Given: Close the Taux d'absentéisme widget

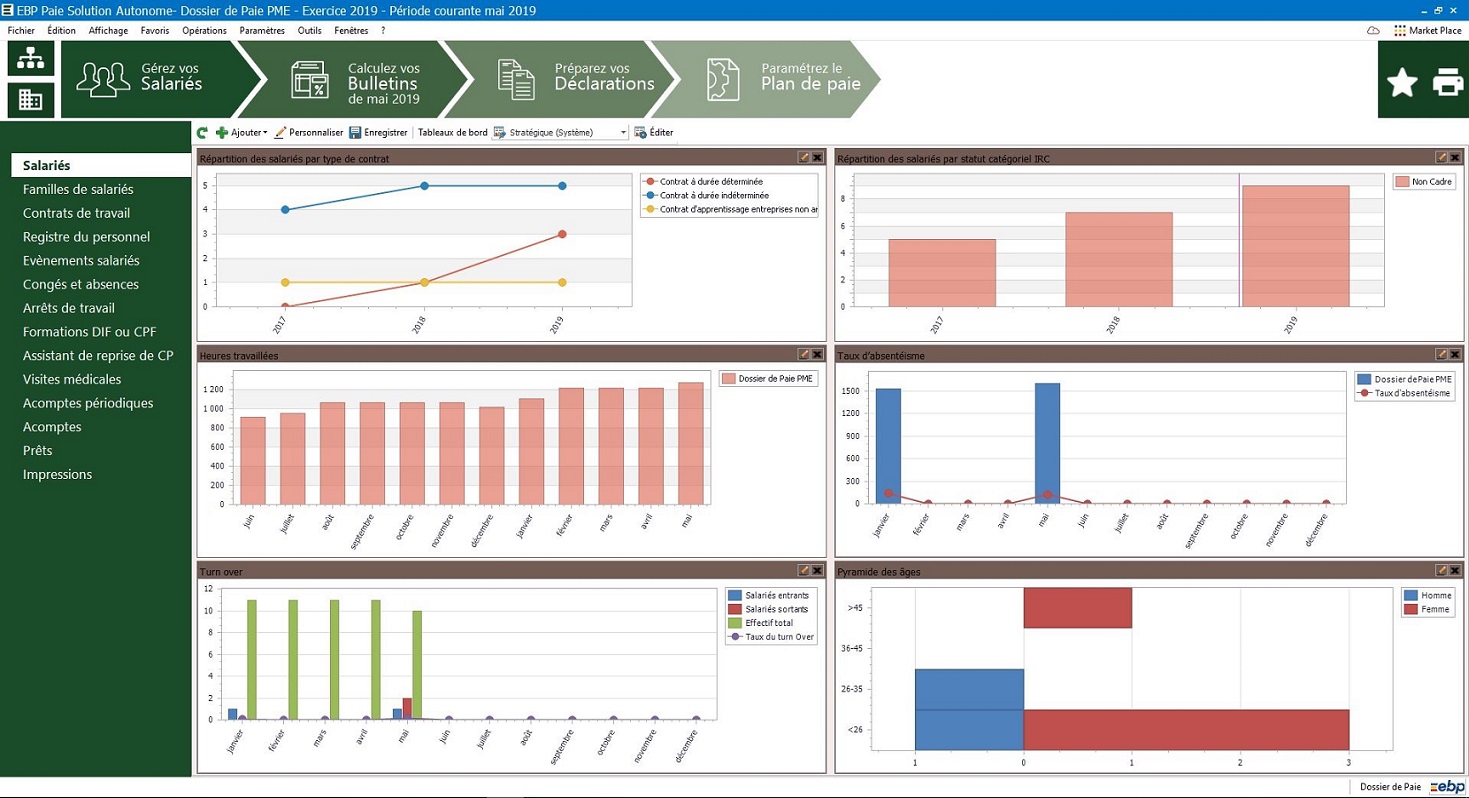Looking at the screenshot, I should pyautogui.click(x=1455, y=354).
